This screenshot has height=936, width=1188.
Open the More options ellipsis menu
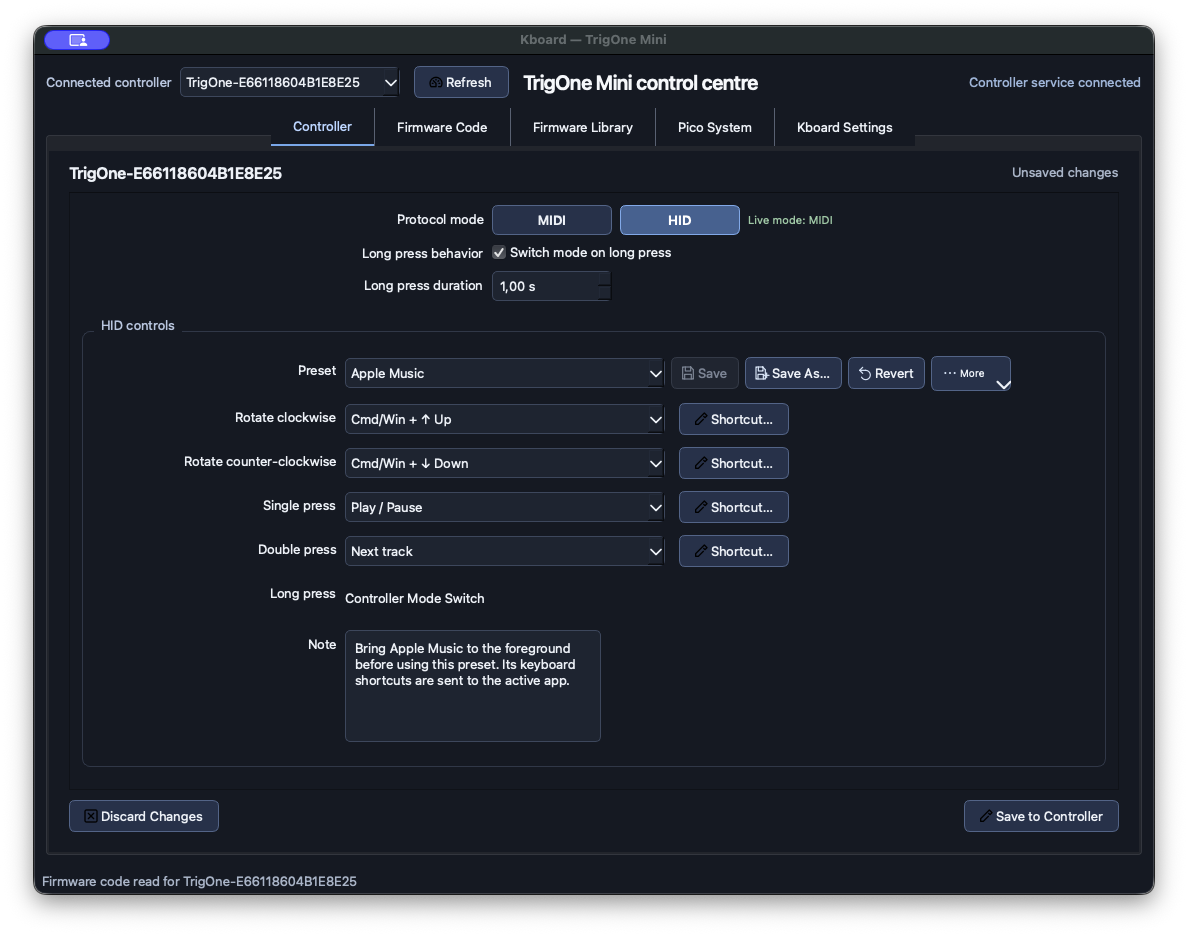click(970, 374)
